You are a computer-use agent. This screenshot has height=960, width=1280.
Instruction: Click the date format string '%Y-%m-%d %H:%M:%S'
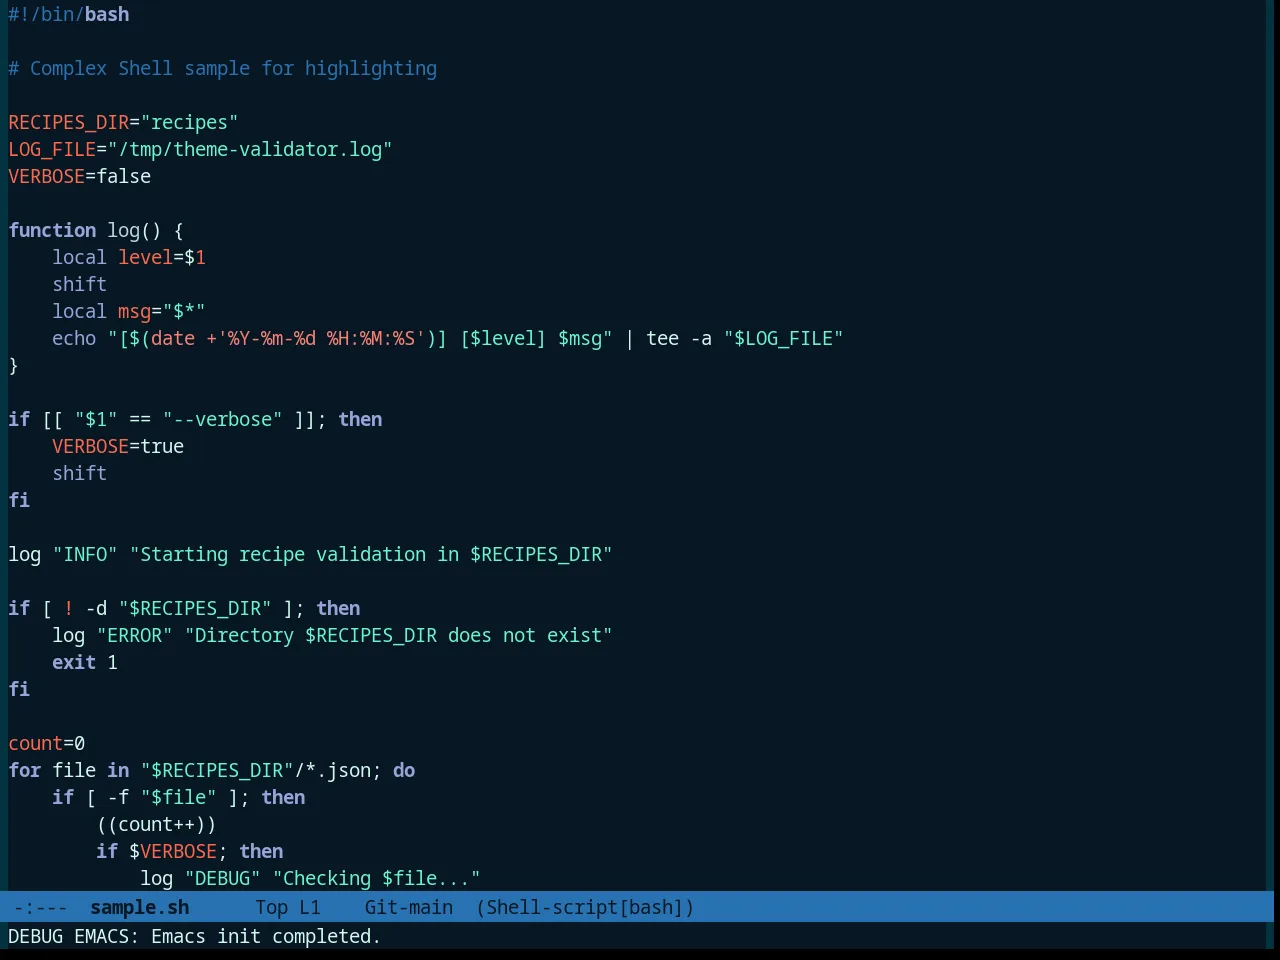320,338
